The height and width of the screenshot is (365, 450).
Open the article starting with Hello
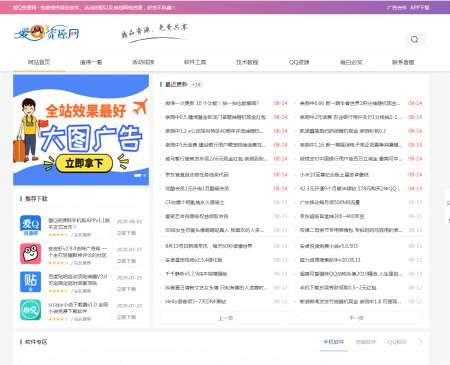[x=196, y=301]
